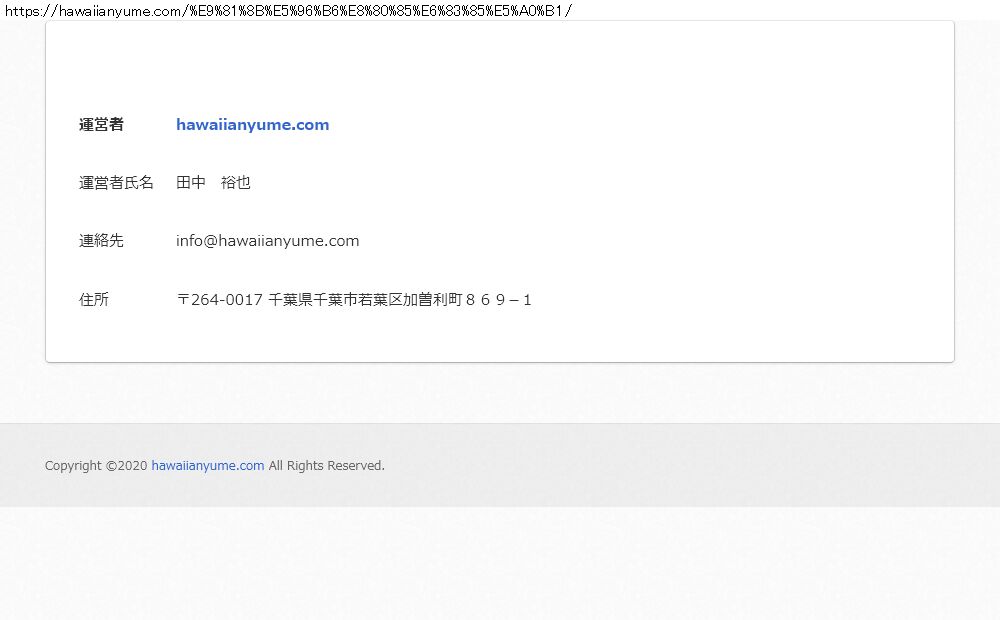The height and width of the screenshot is (620, 1000).
Task: Click the postal code 〒264-0017
Action: [219, 299]
